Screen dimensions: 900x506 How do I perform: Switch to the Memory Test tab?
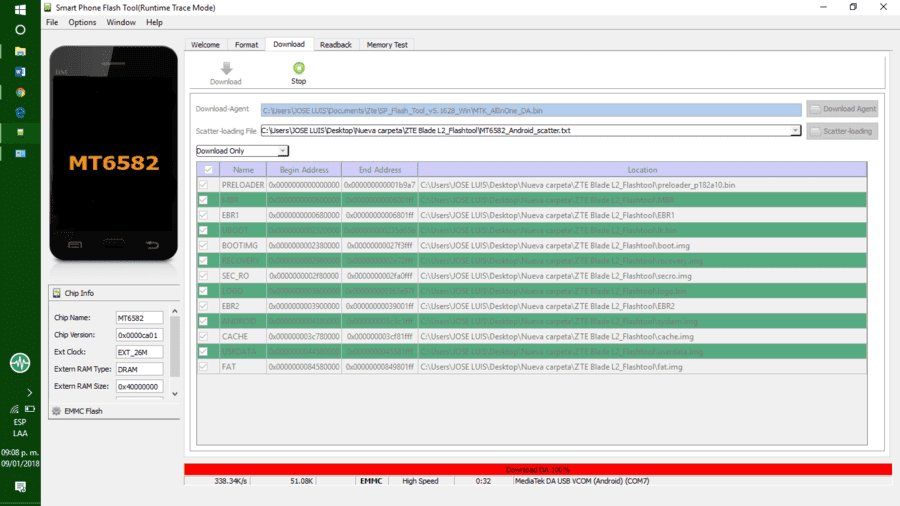point(387,45)
